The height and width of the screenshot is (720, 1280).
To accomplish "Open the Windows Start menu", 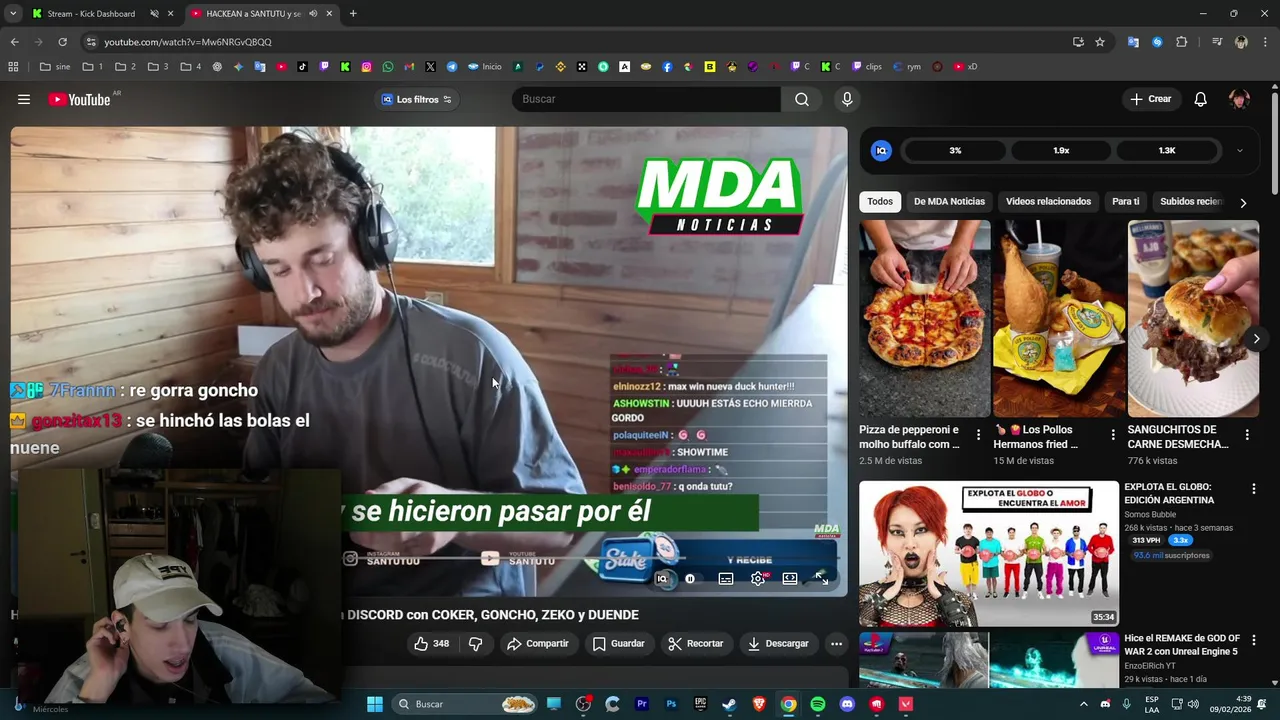I will (375, 704).
